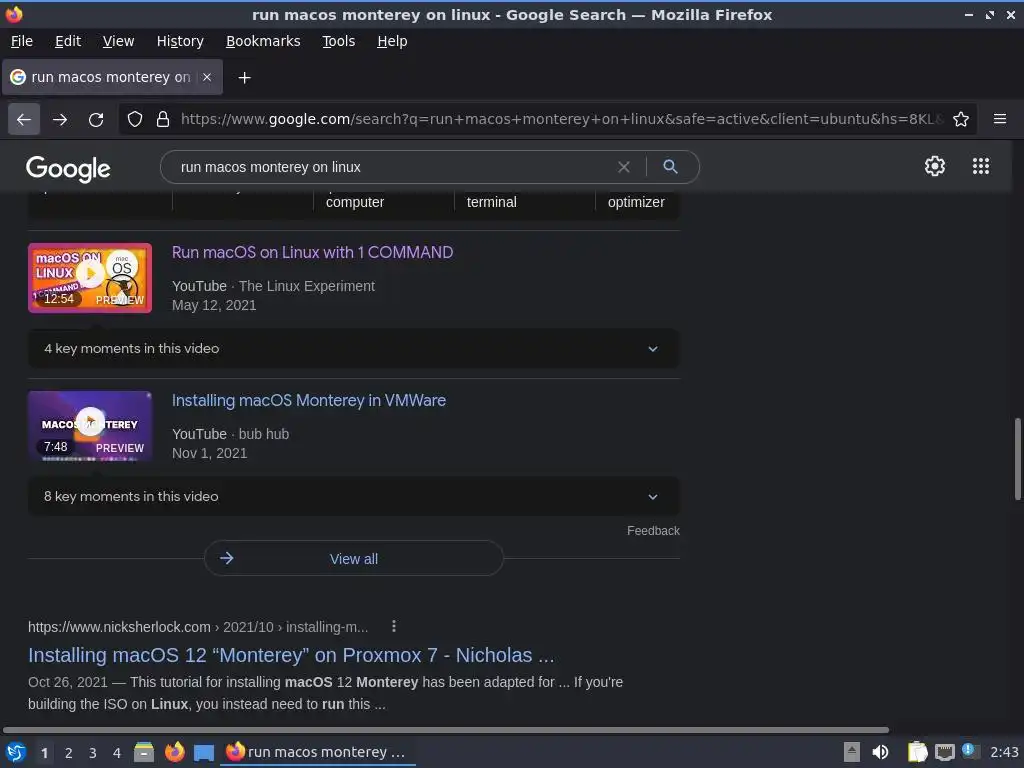Open the Google apps grid
This screenshot has width=1024, height=768.
[x=981, y=166]
